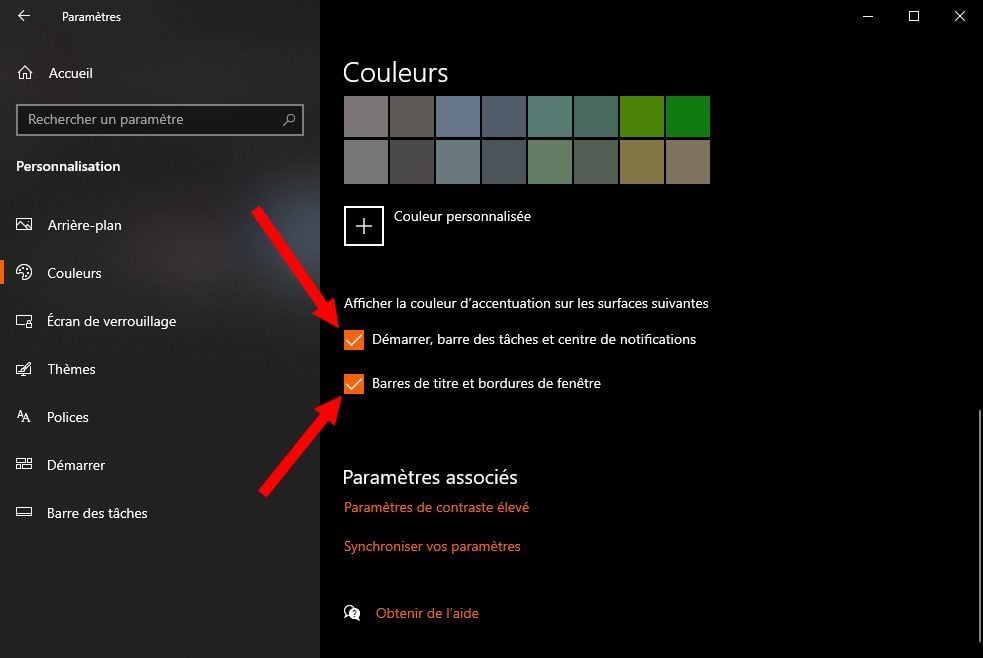This screenshot has height=658, width=983.
Task: Minimize the Paramètres window
Action: tap(868, 16)
